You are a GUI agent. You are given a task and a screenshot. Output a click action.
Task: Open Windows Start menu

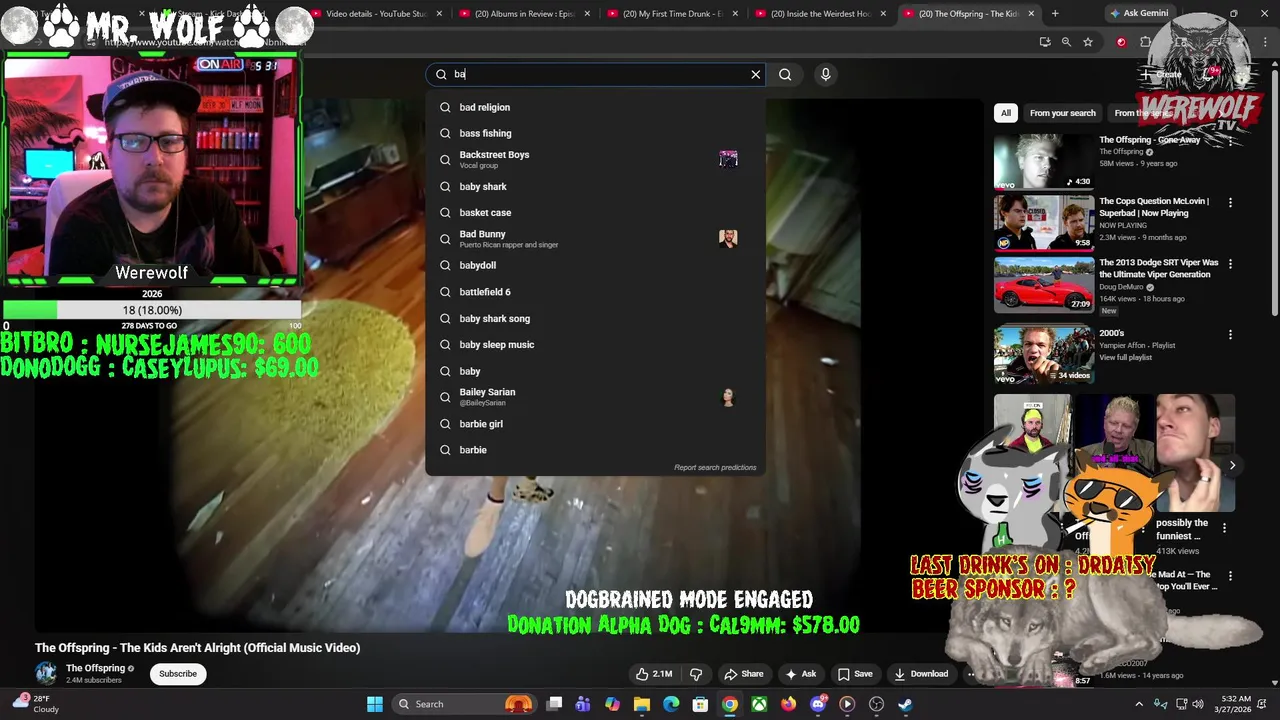pyautogui.click(x=375, y=704)
